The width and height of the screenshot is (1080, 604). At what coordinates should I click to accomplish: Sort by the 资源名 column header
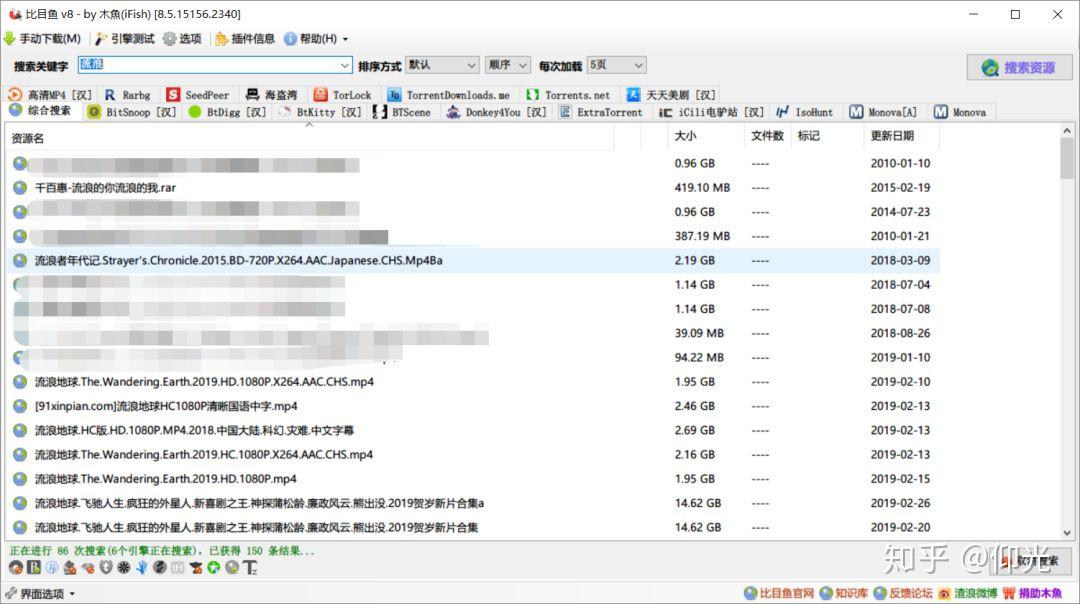(310, 138)
